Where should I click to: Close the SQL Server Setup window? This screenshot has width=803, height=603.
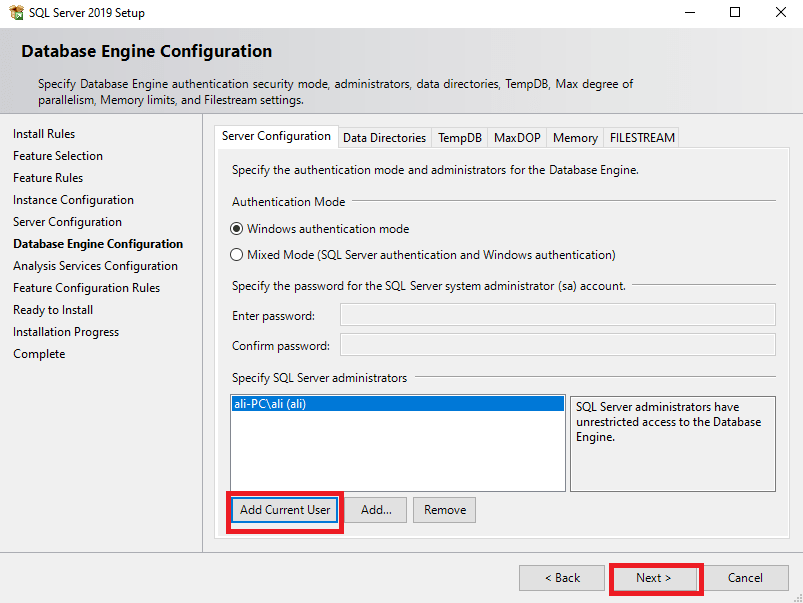click(x=780, y=12)
